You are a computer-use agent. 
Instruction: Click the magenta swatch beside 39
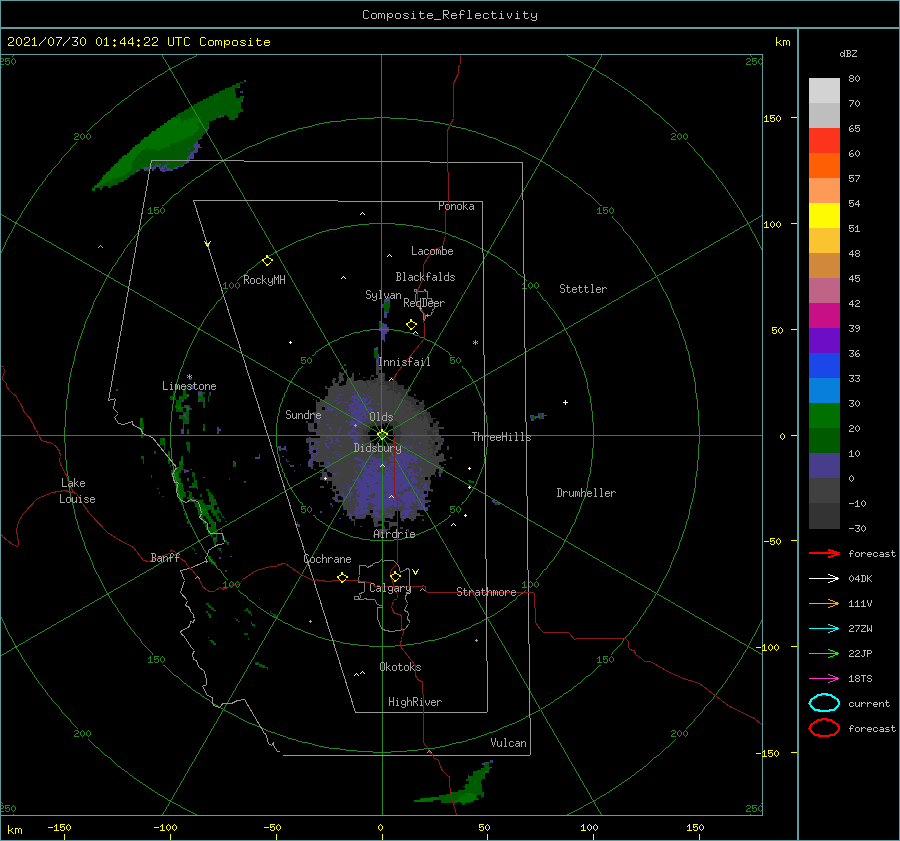[x=824, y=315]
